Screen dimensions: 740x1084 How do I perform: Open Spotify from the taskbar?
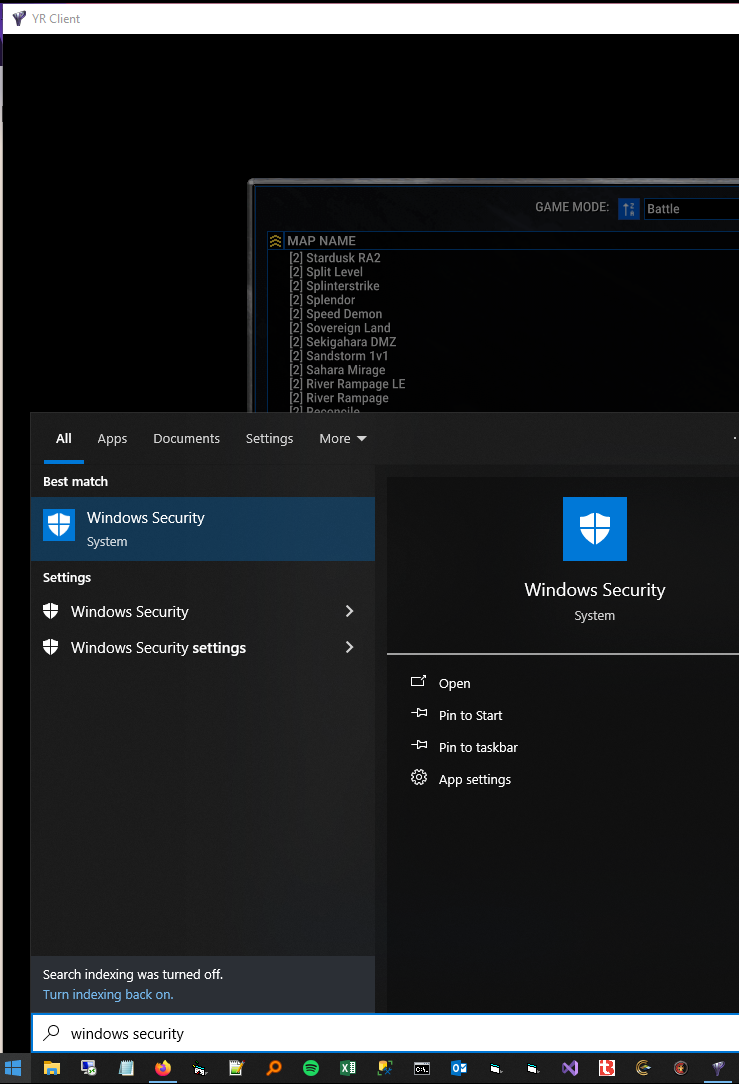(311, 1068)
